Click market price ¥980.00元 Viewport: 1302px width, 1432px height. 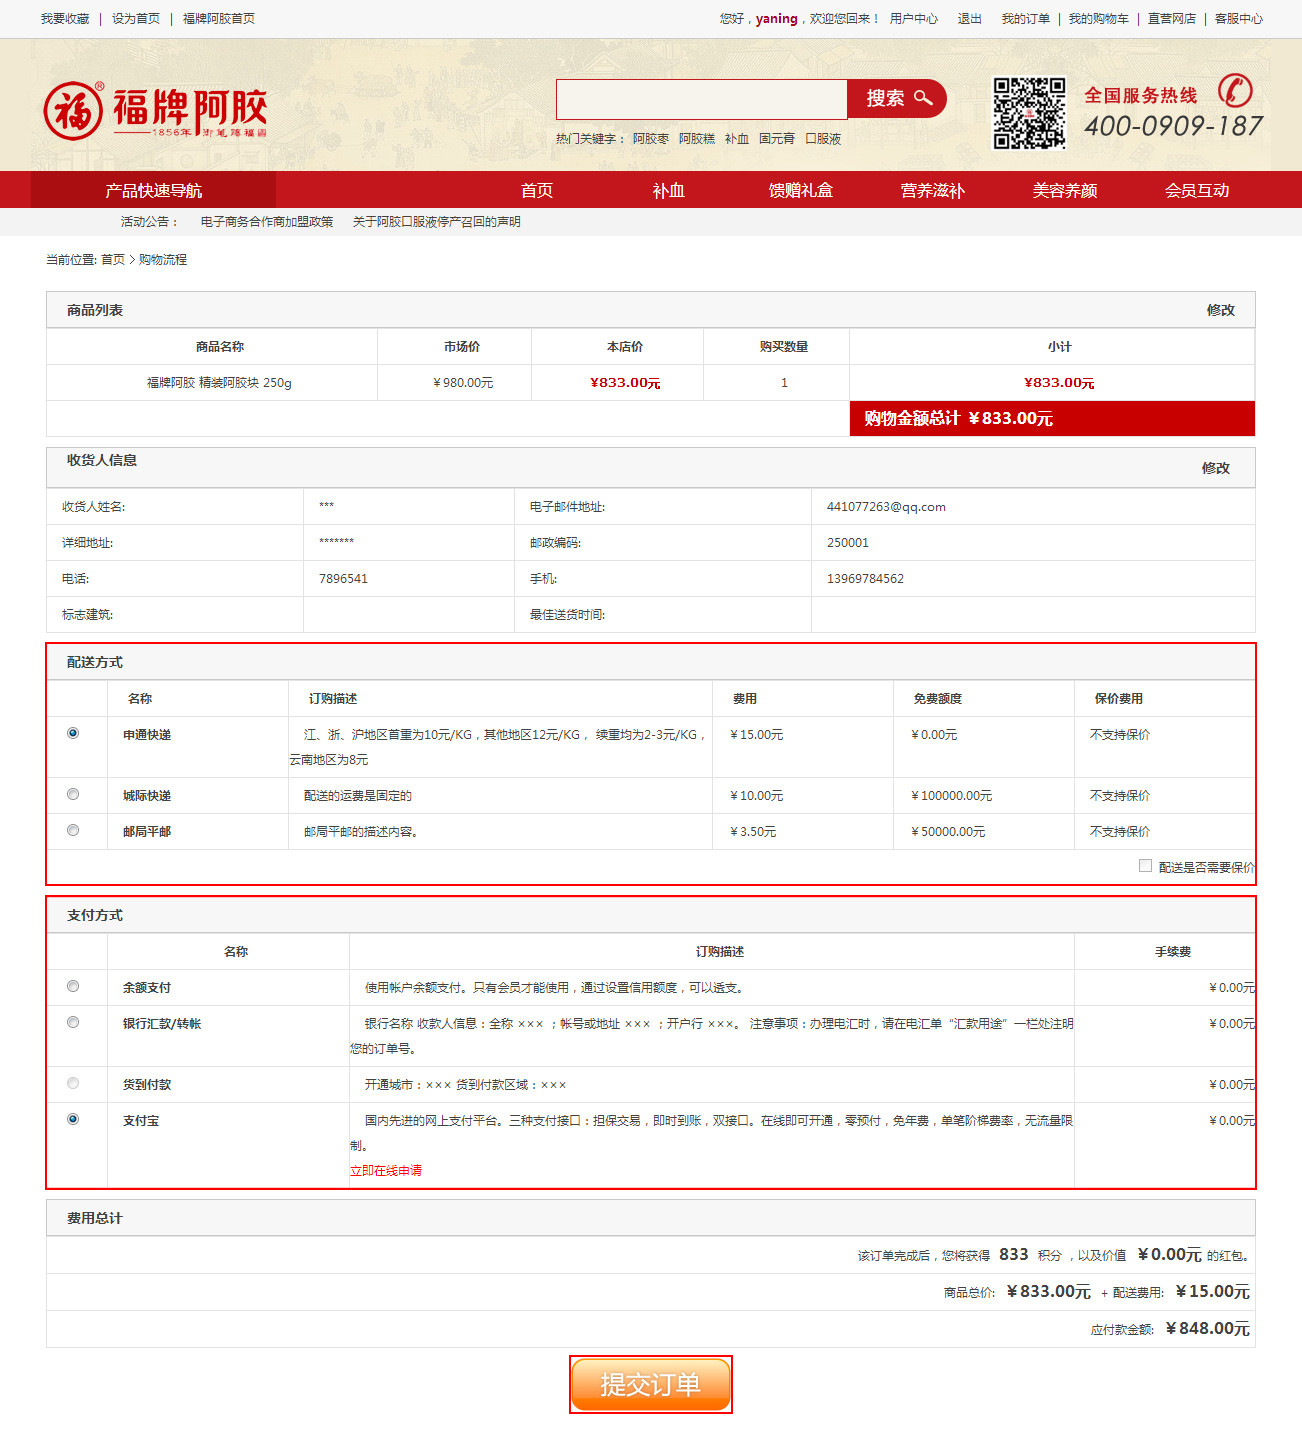coord(463,383)
